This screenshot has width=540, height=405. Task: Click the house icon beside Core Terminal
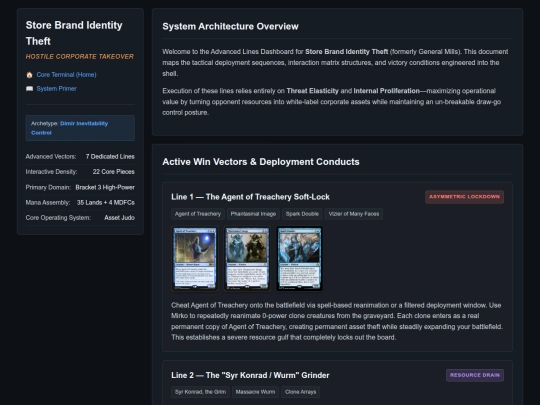coord(29,74)
